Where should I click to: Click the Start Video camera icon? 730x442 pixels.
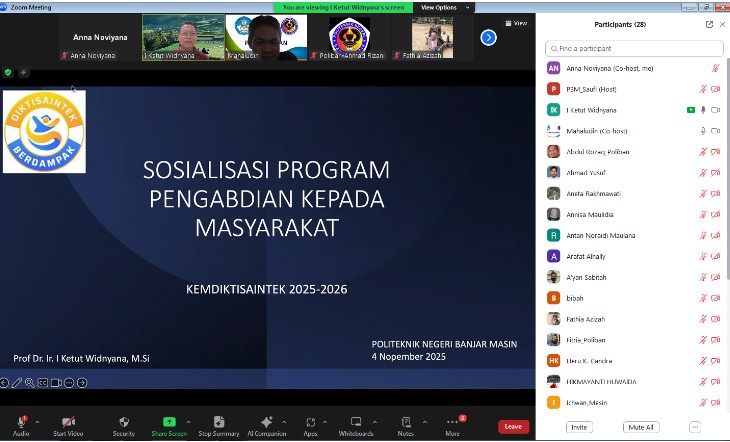pyautogui.click(x=68, y=422)
